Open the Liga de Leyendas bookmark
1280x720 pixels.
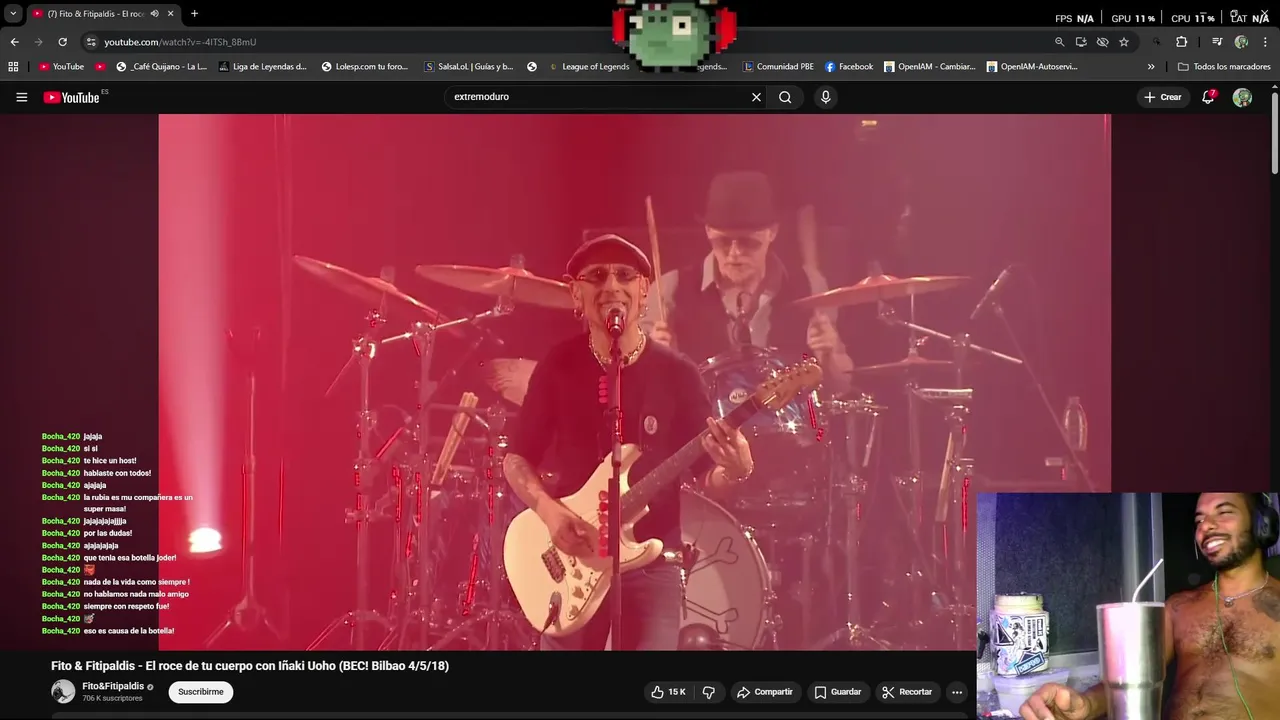[263, 67]
